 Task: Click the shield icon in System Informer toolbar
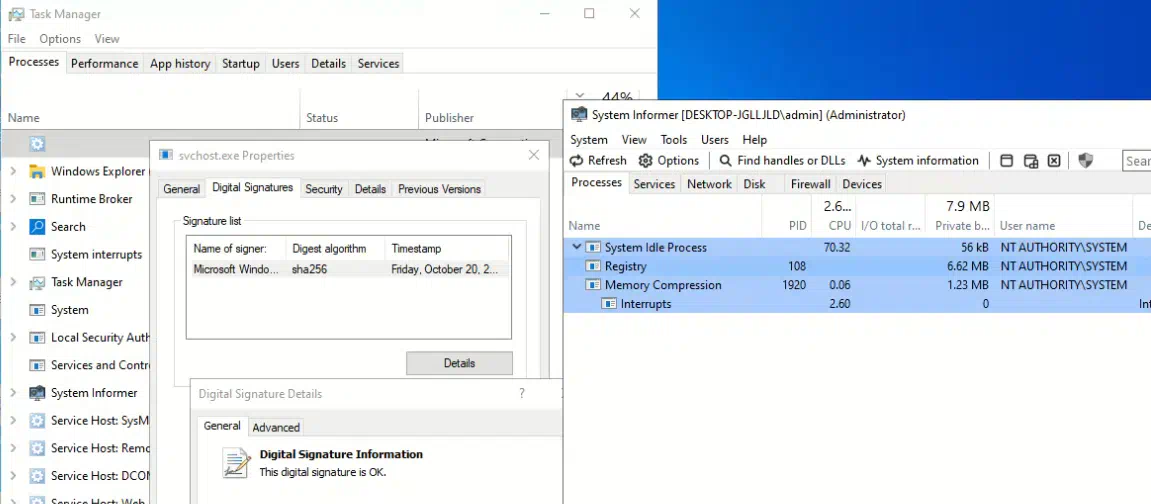pos(1086,161)
